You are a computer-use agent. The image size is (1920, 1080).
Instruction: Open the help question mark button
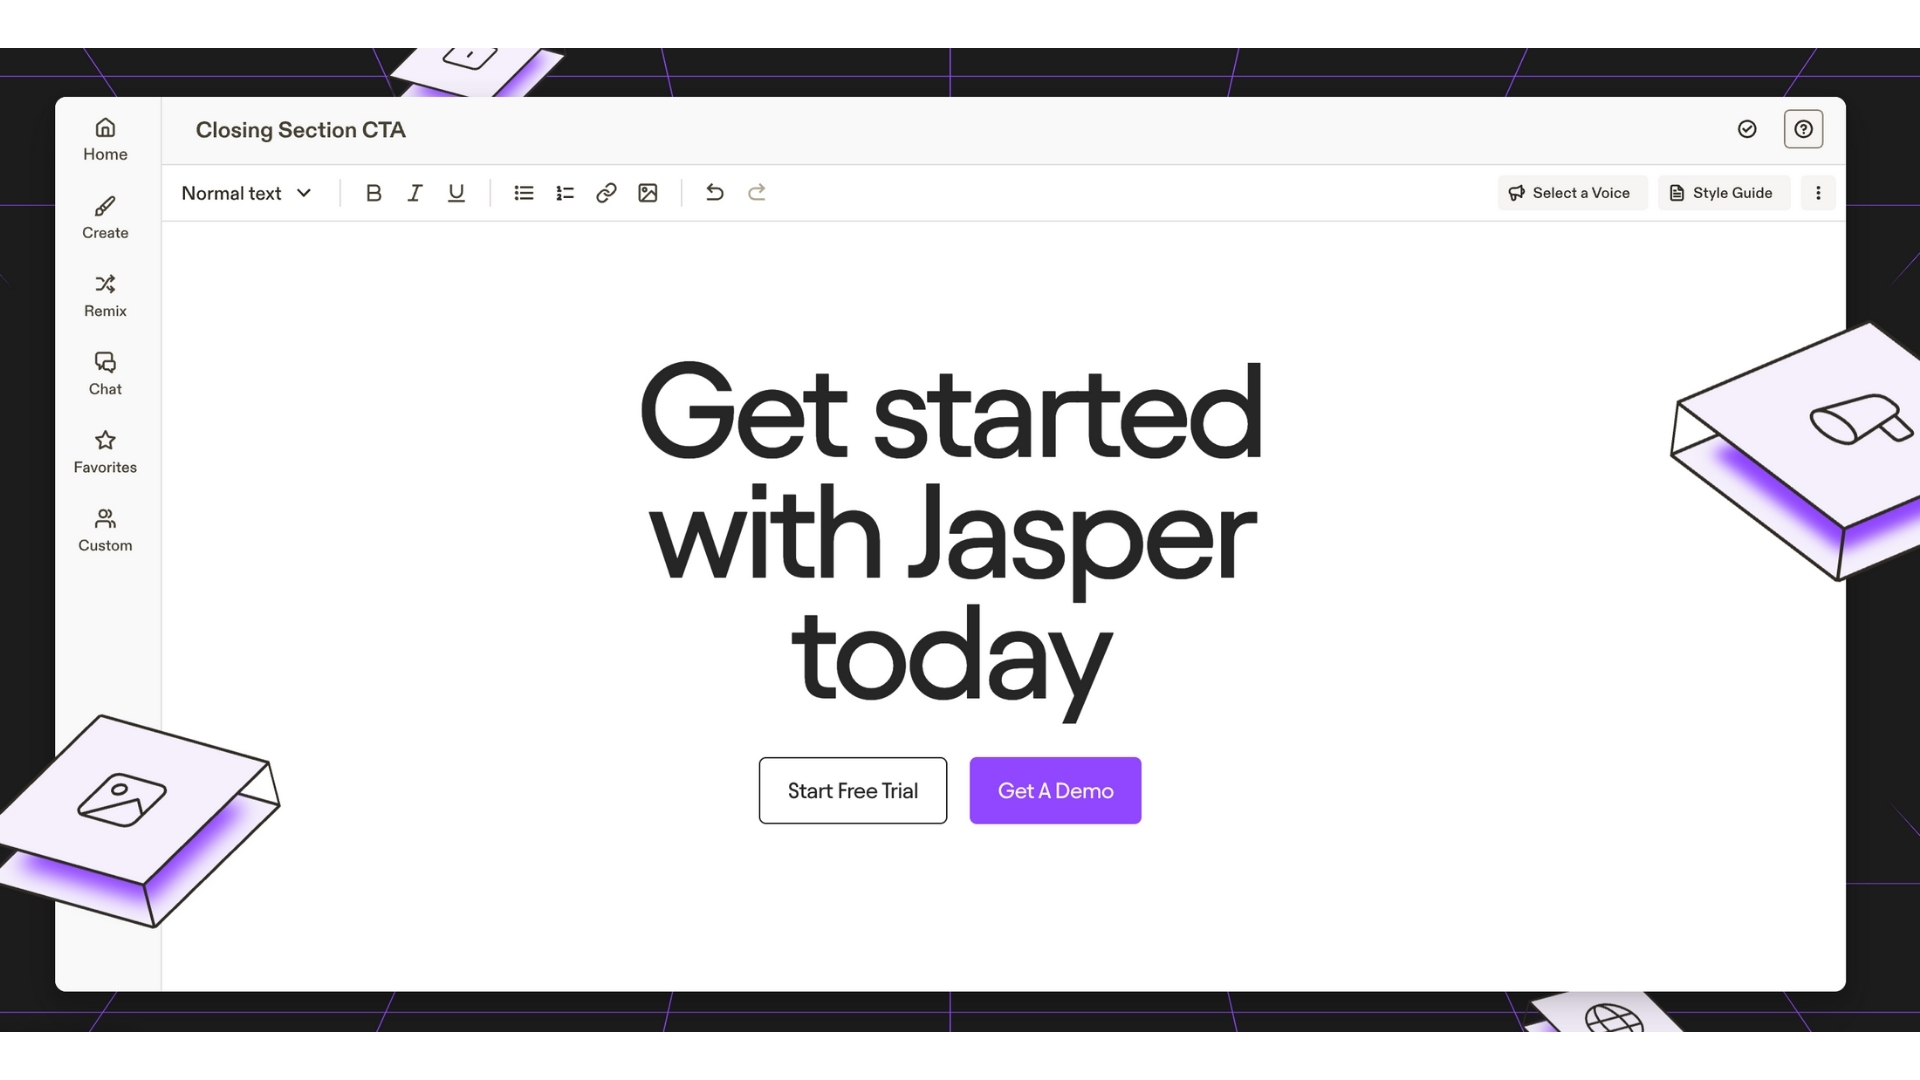tap(1803, 129)
